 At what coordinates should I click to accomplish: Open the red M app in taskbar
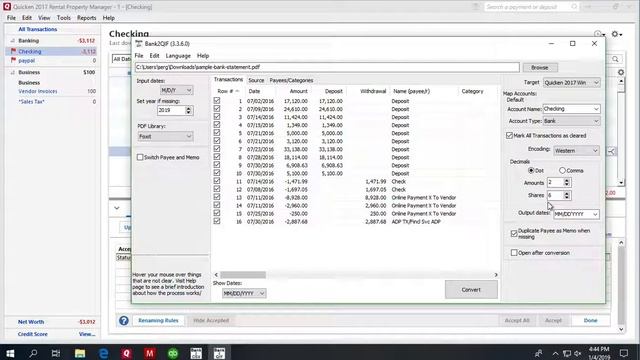(149, 353)
